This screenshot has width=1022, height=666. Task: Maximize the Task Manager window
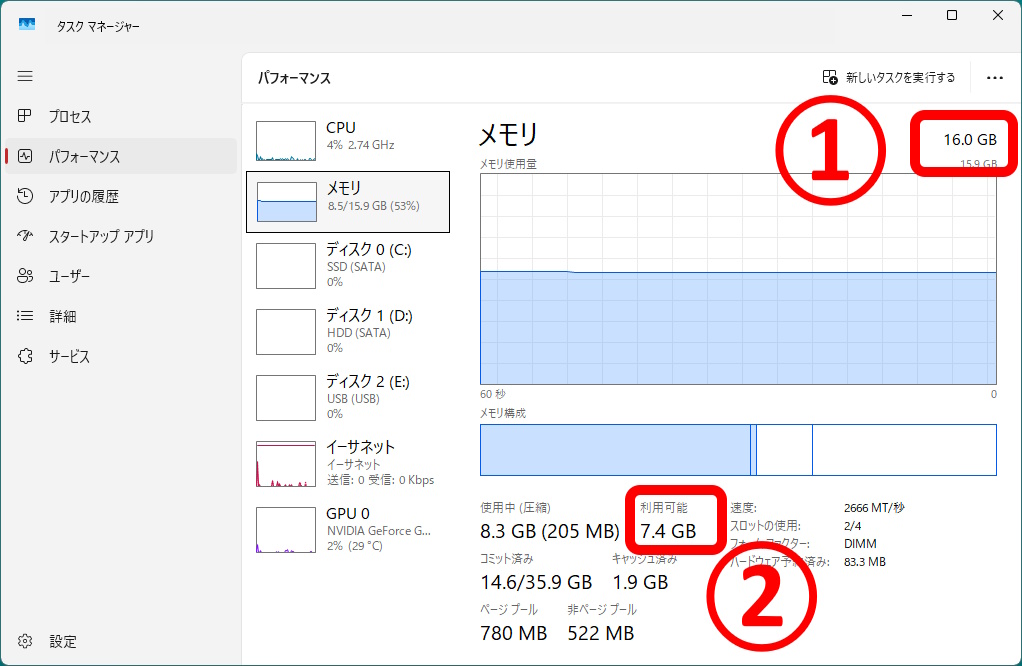pyautogui.click(x=952, y=15)
